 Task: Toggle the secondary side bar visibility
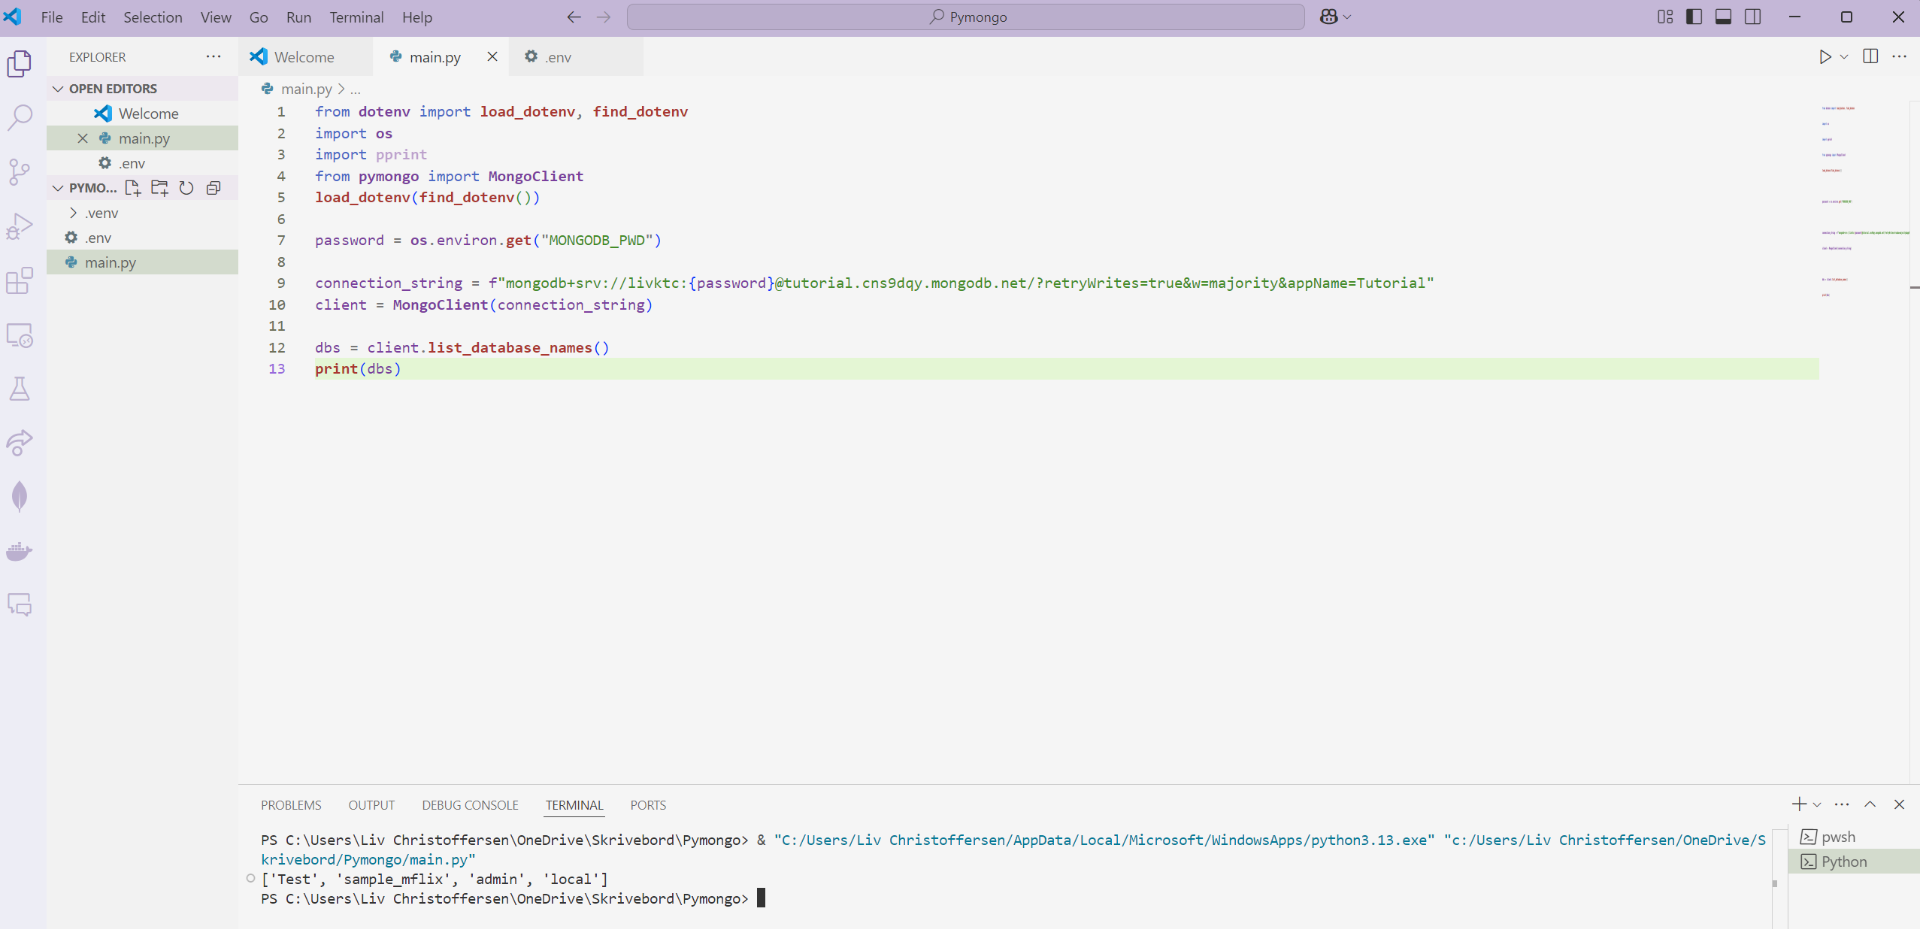(x=1753, y=17)
